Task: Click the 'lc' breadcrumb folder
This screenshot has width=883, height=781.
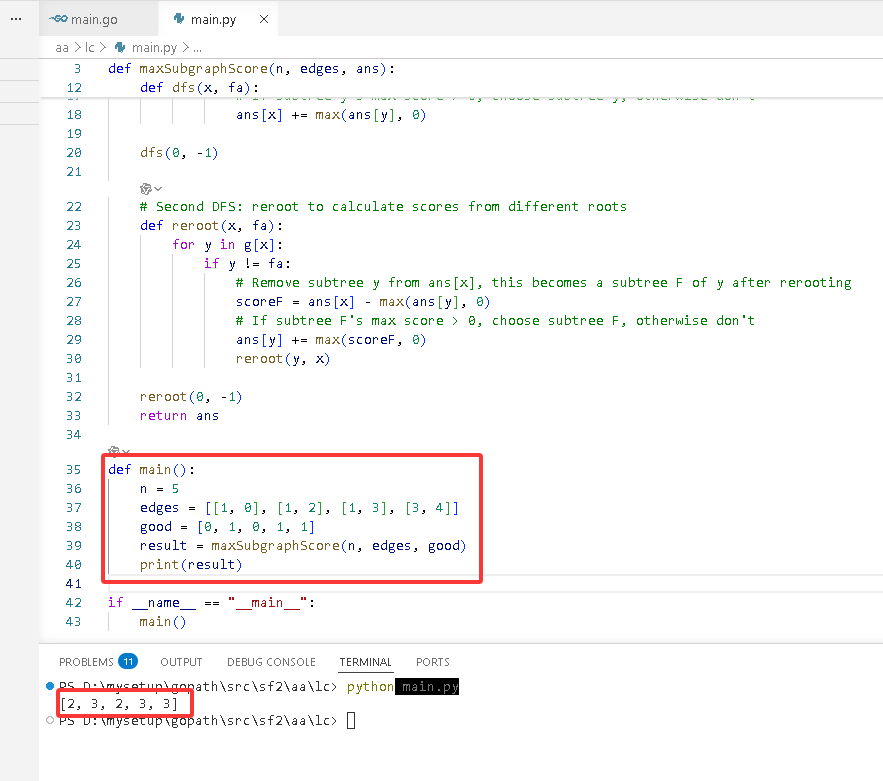Action: pyautogui.click(x=90, y=48)
